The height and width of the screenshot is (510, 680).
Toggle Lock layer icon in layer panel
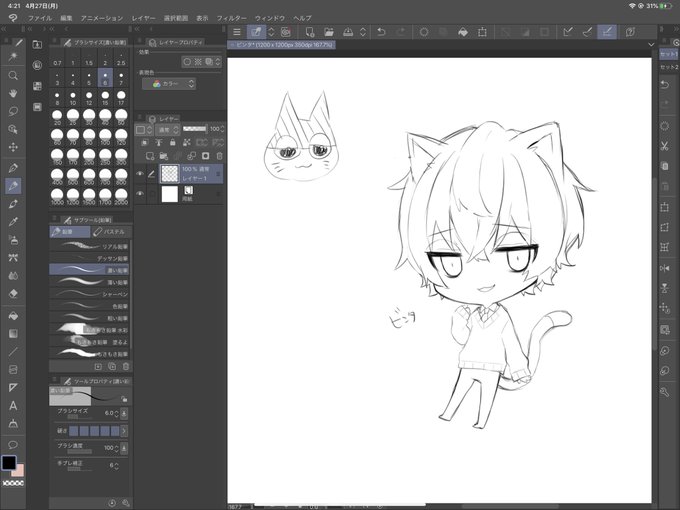coord(173,142)
